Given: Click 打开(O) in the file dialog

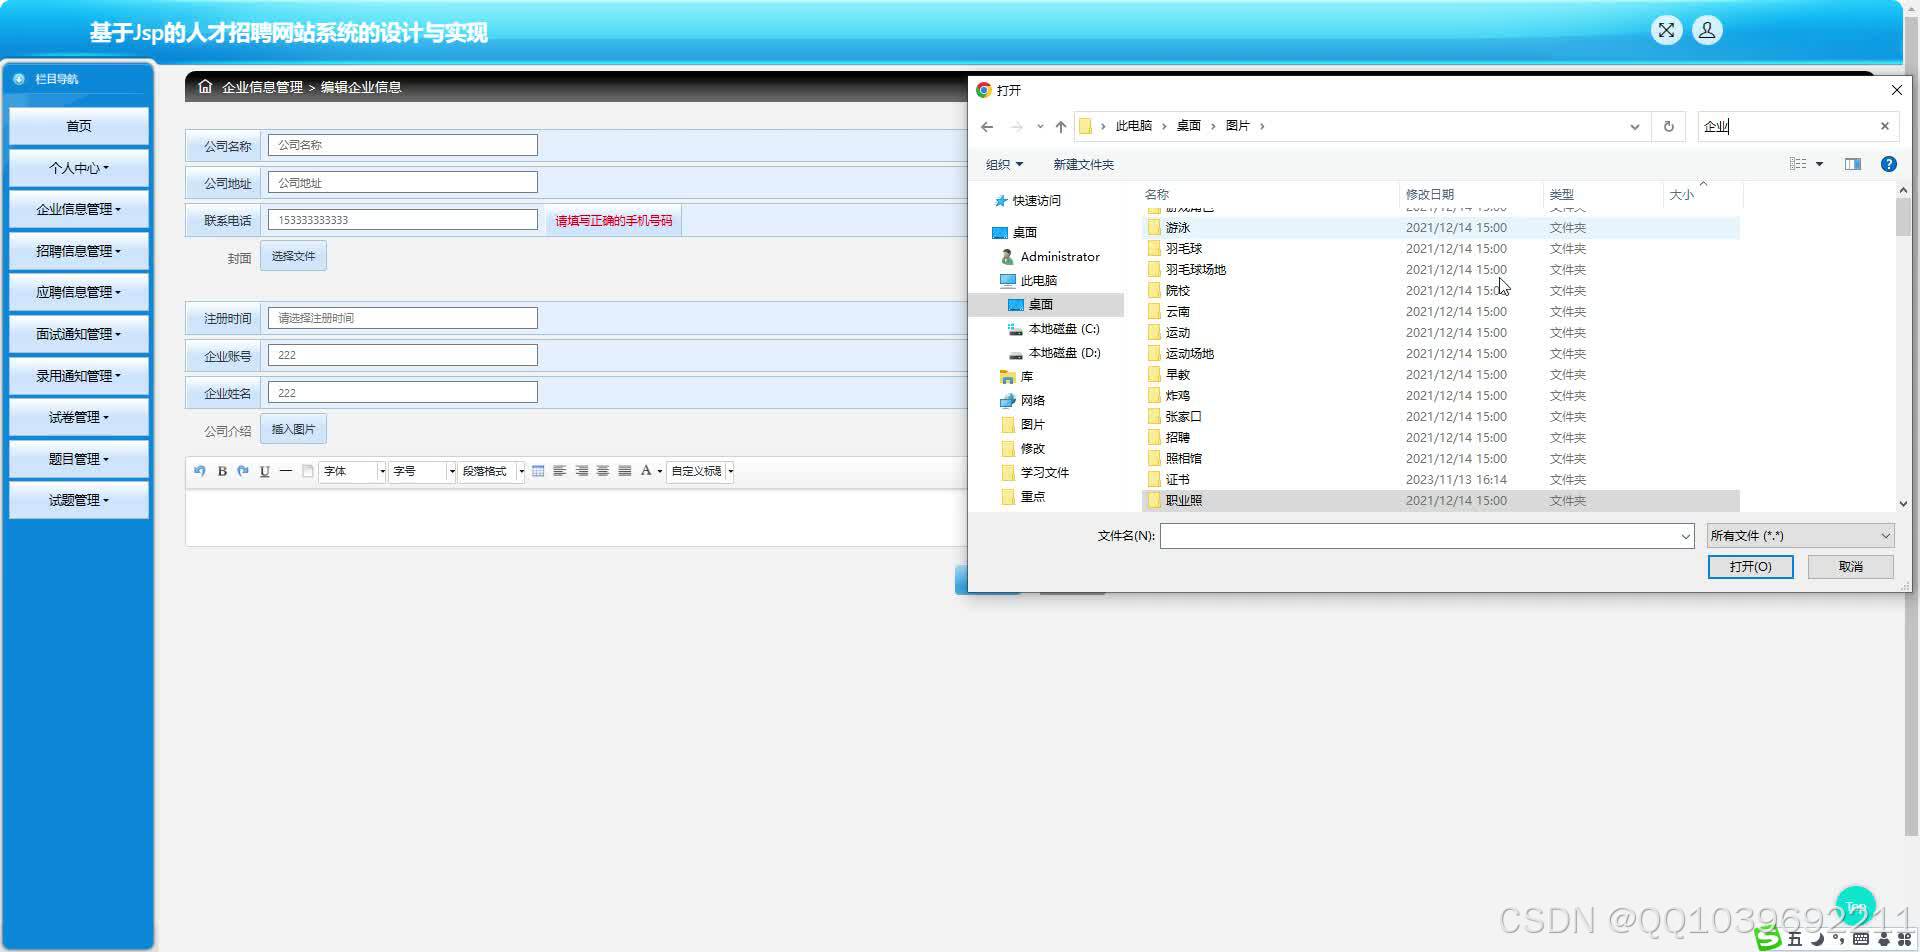Looking at the screenshot, I should pos(1750,567).
